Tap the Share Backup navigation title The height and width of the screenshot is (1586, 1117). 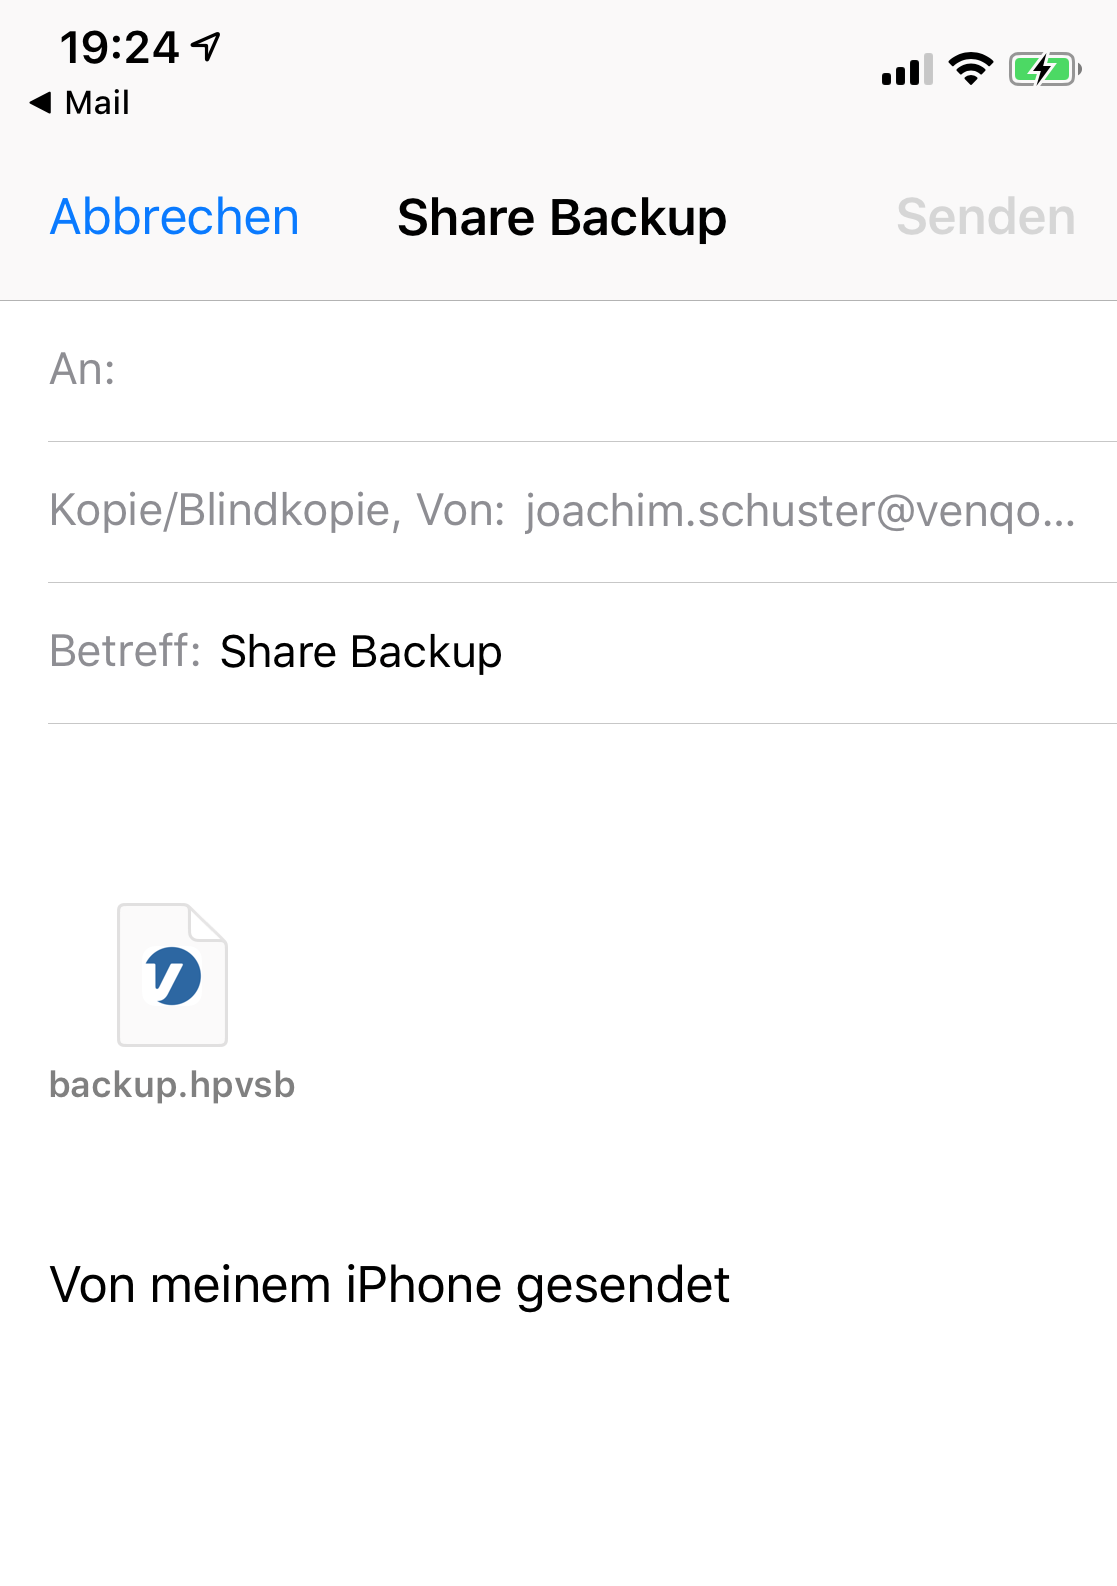pyautogui.click(x=561, y=218)
